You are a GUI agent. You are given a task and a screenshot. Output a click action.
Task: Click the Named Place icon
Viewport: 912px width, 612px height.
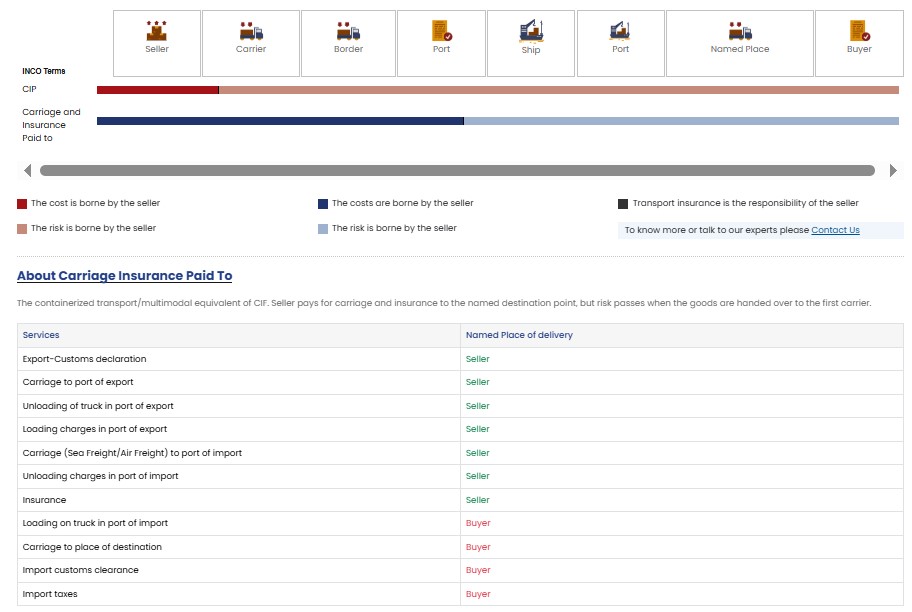coord(740,31)
